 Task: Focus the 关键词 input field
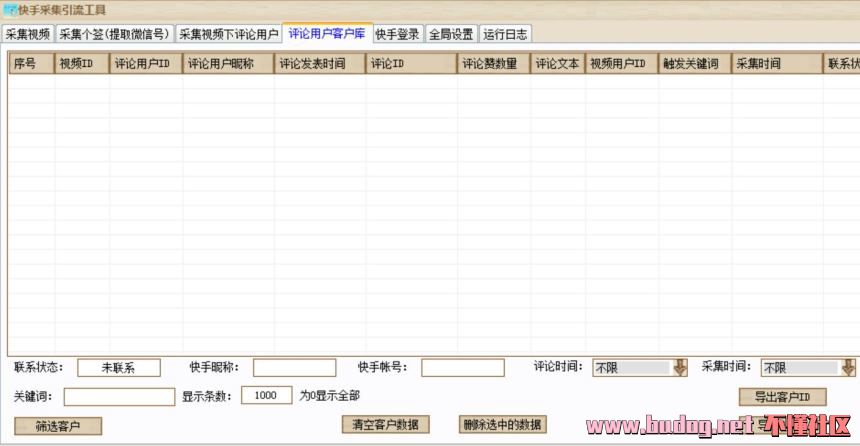click(x=120, y=397)
